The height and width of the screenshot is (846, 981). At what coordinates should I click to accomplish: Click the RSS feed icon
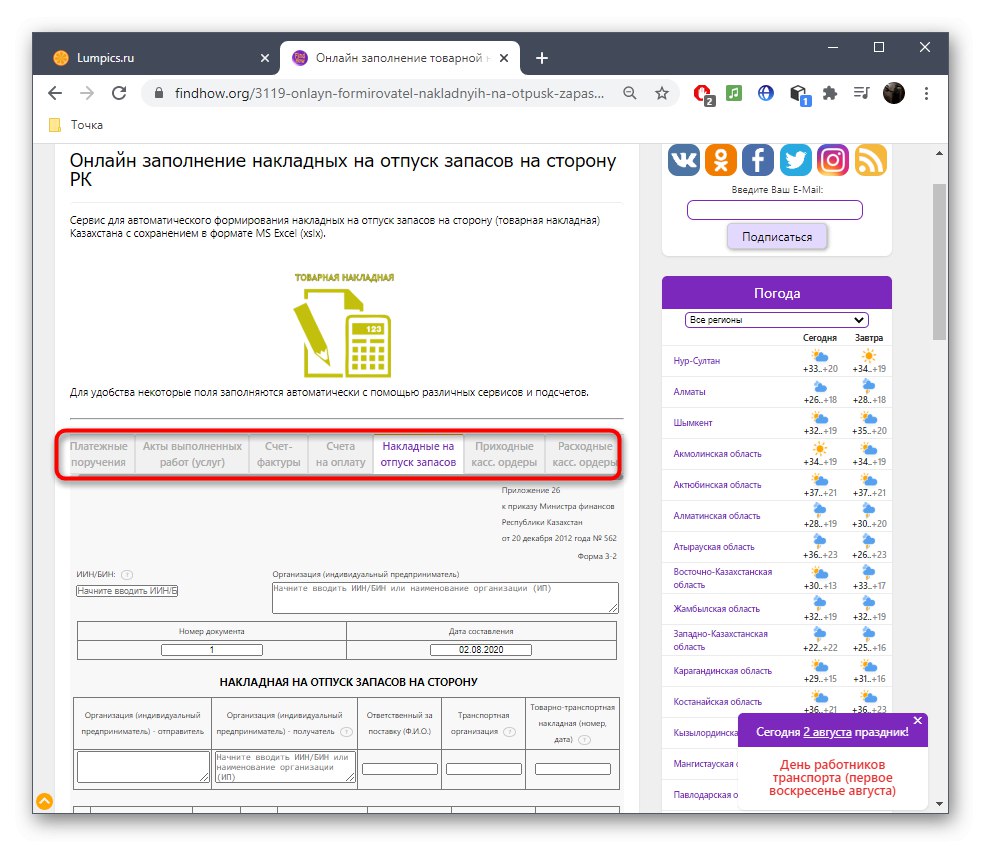[869, 159]
